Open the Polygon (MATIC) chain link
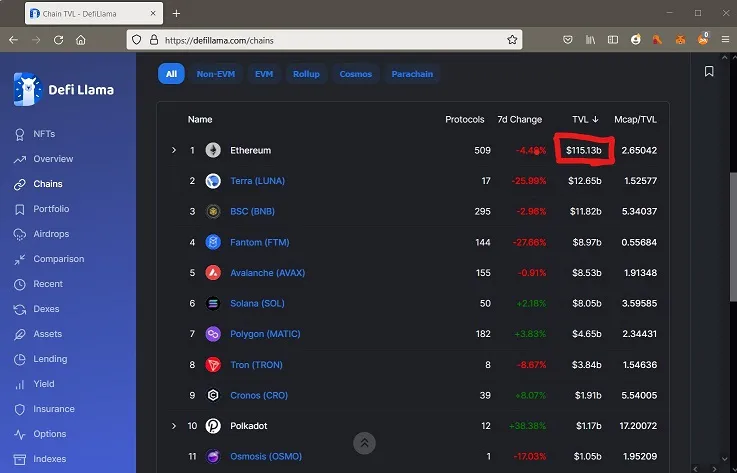Viewport: 737px width, 473px height. tap(265, 334)
